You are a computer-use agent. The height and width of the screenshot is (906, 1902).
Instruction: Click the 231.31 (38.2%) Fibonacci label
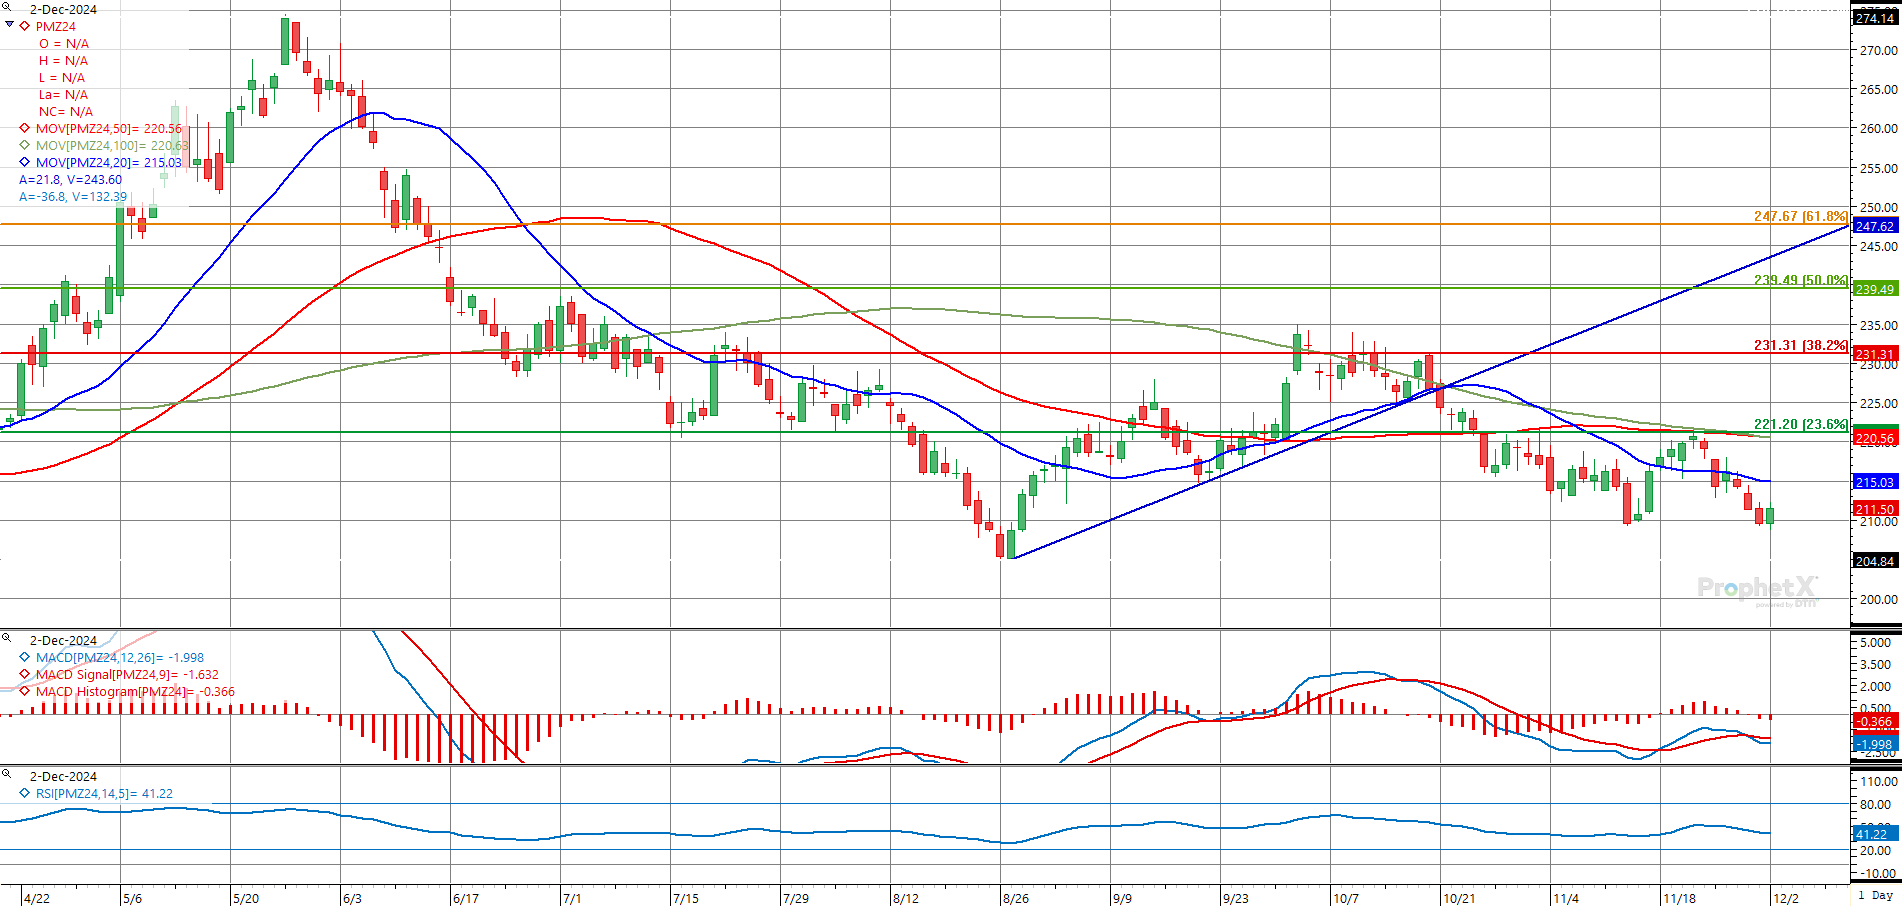(x=1800, y=345)
